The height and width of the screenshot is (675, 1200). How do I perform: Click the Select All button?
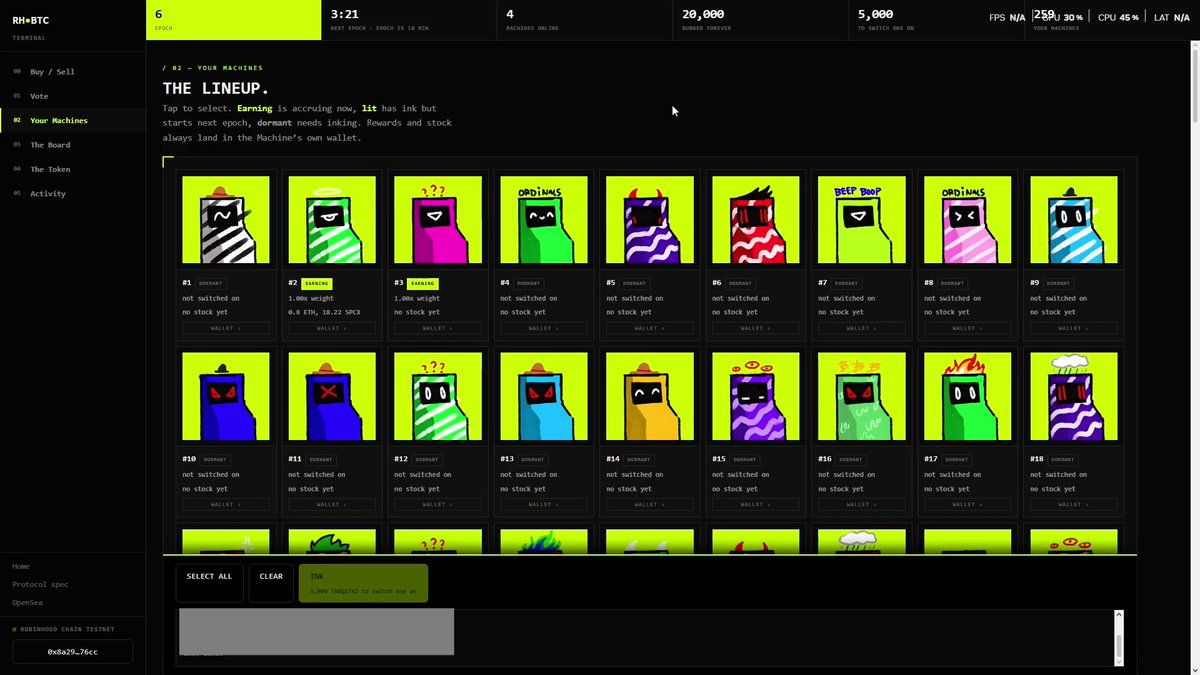(x=209, y=583)
